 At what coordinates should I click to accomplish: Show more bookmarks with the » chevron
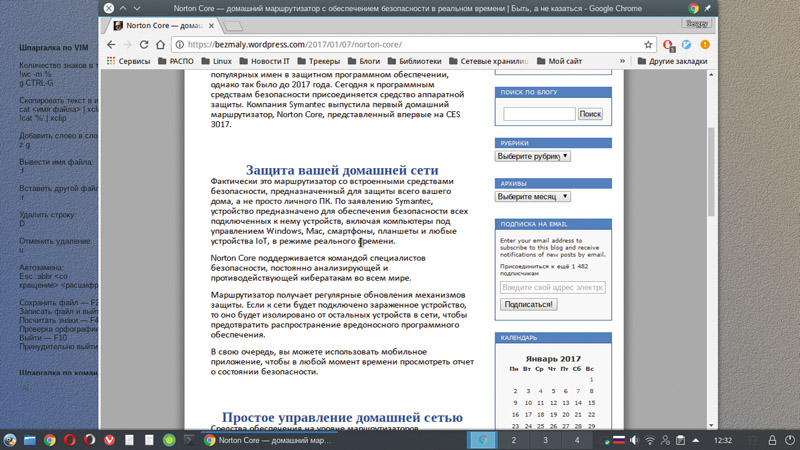click(x=622, y=61)
